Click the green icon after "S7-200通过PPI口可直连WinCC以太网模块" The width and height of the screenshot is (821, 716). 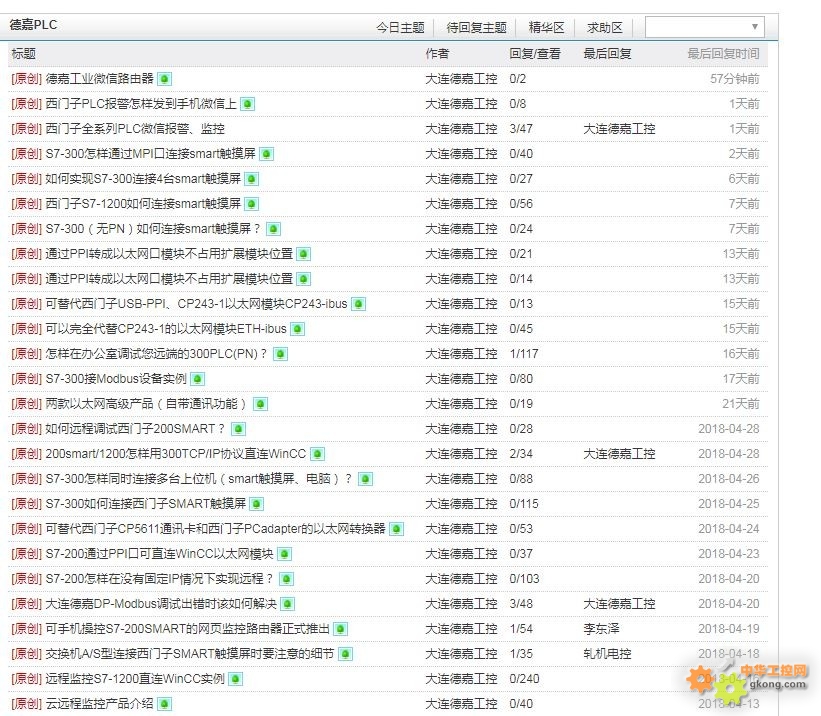click(x=284, y=554)
